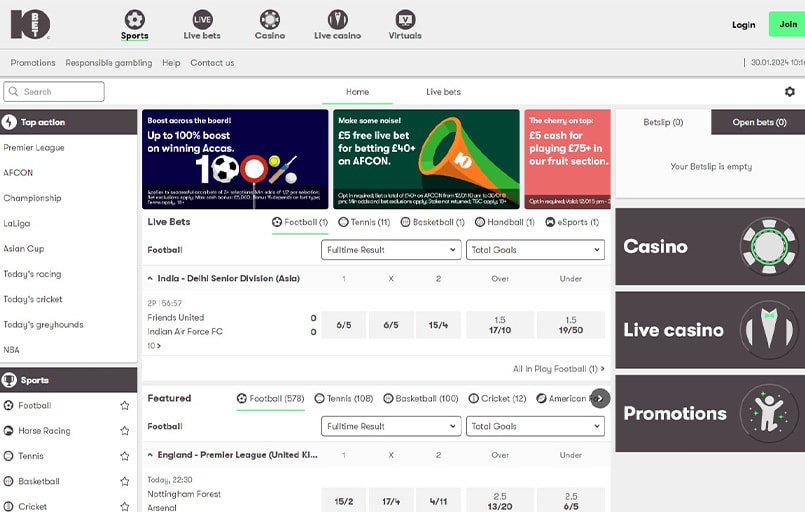Select Featured Tennis (108) tab
This screenshot has width=805, height=512.
(343, 399)
